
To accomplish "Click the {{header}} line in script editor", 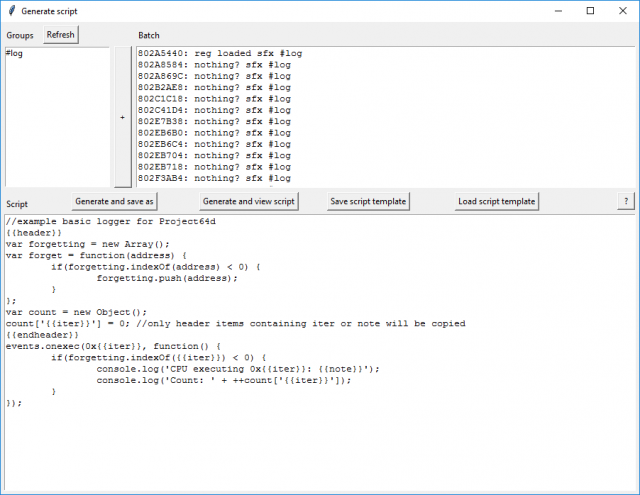I will [x=30, y=232].
